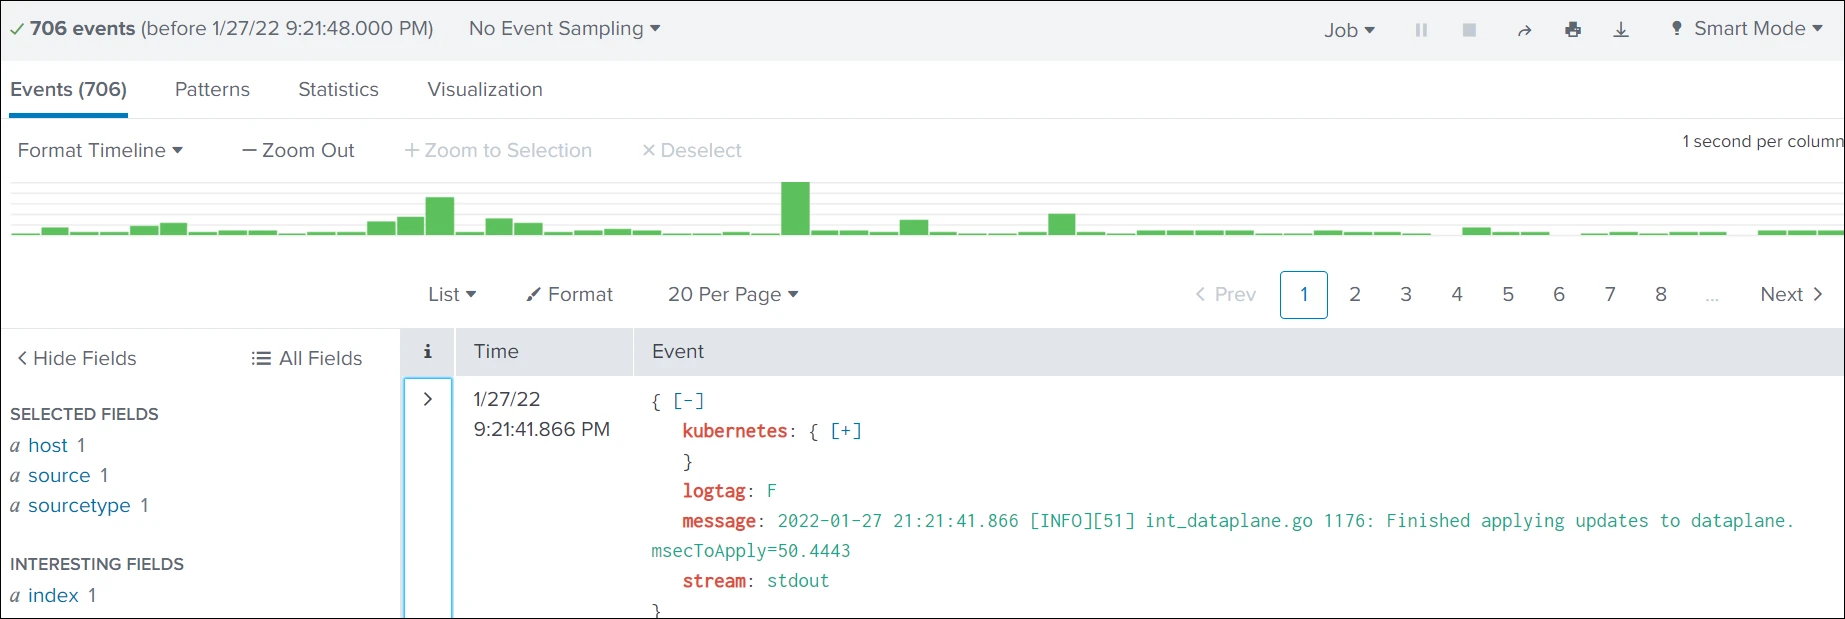Select the source field

pos(59,475)
